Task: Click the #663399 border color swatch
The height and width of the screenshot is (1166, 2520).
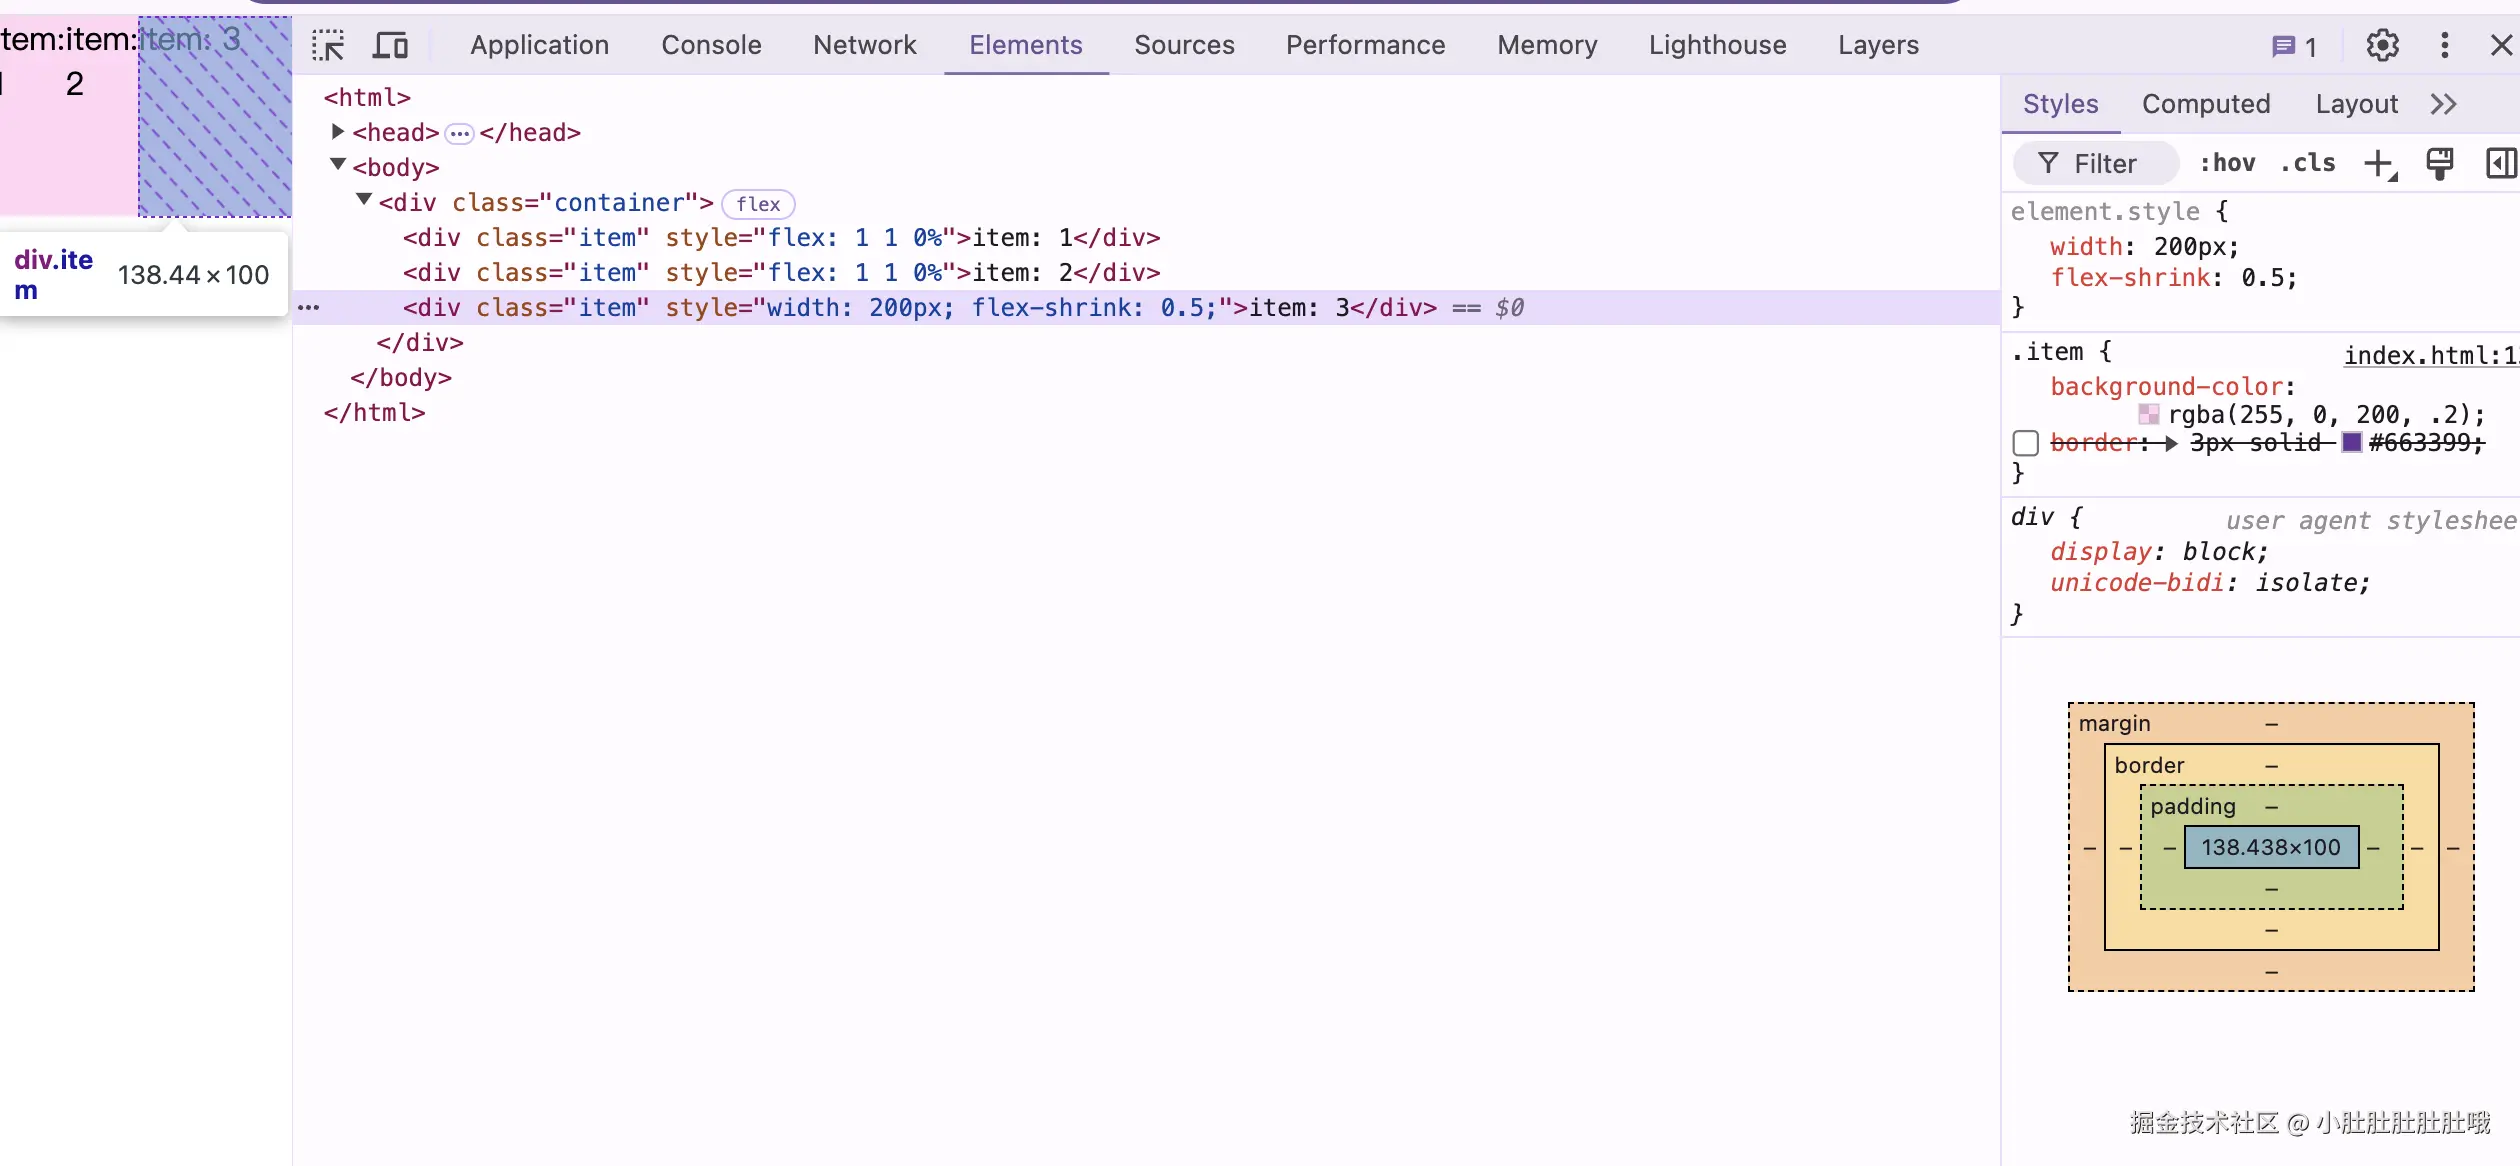Action: 2352,443
